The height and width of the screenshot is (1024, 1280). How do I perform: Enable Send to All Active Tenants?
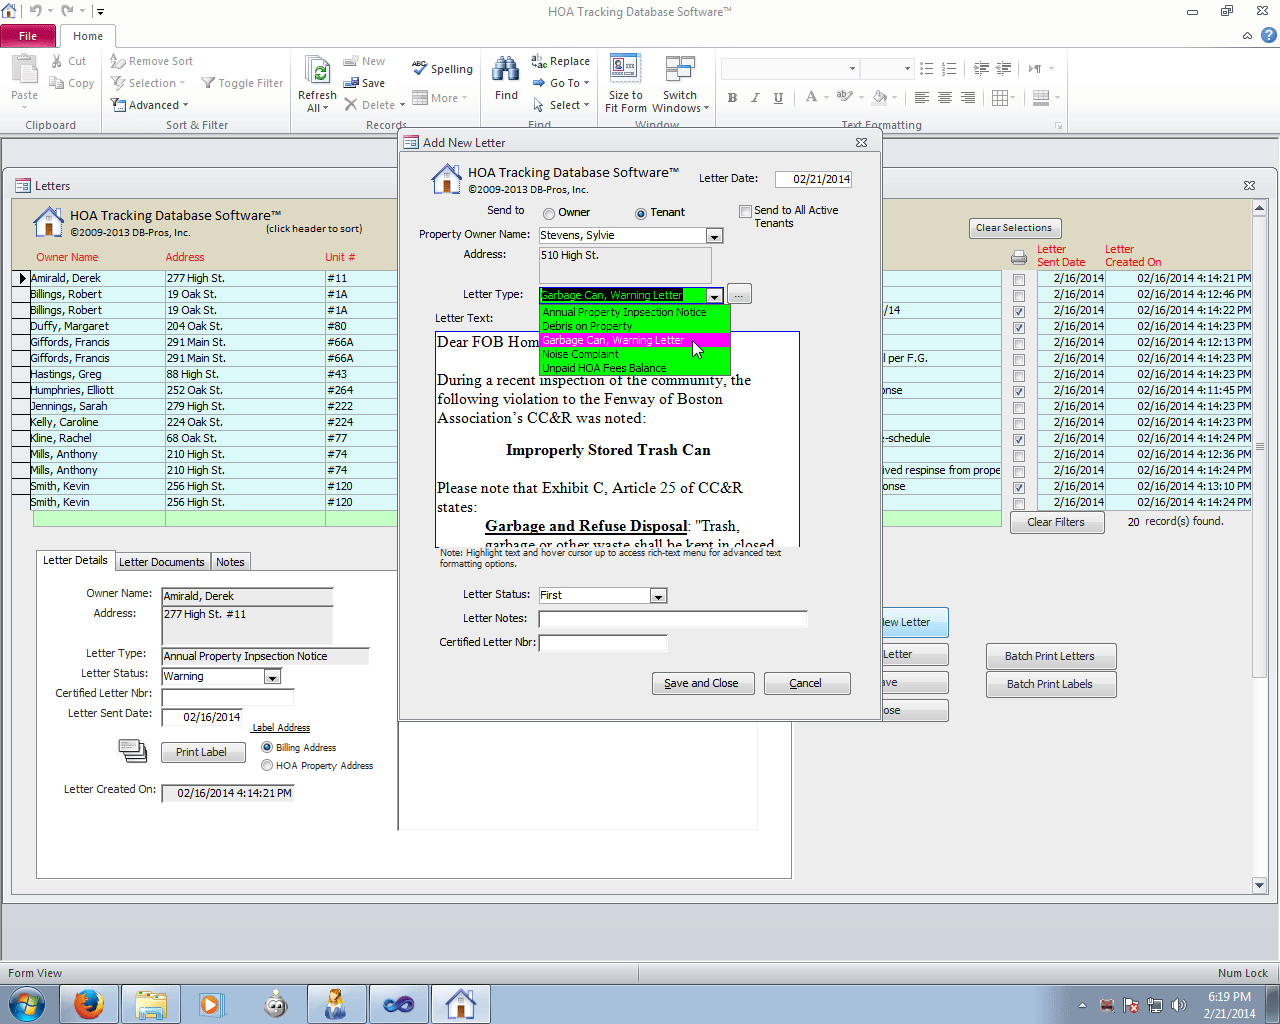pyautogui.click(x=745, y=211)
